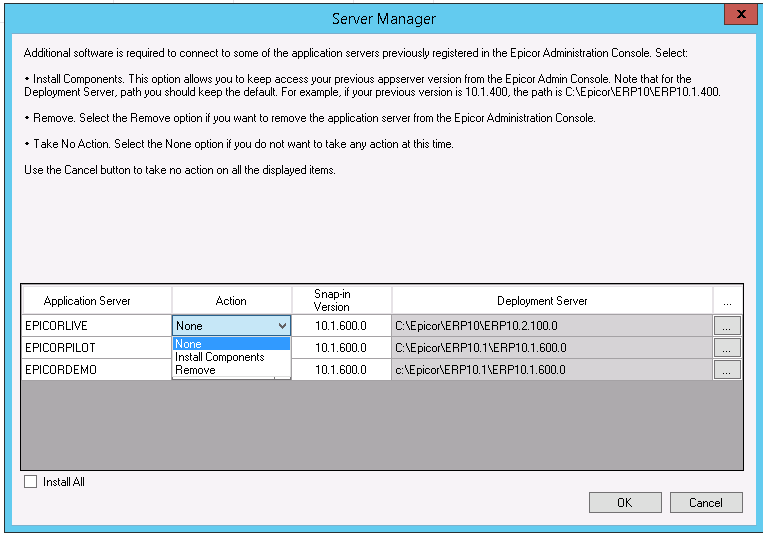Confirm with the OK button

[x=625, y=502]
